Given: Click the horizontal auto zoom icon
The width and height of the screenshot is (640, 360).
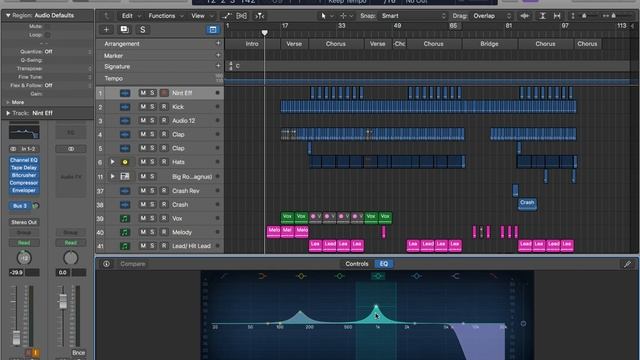Looking at the screenshot, I should [557, 16].
